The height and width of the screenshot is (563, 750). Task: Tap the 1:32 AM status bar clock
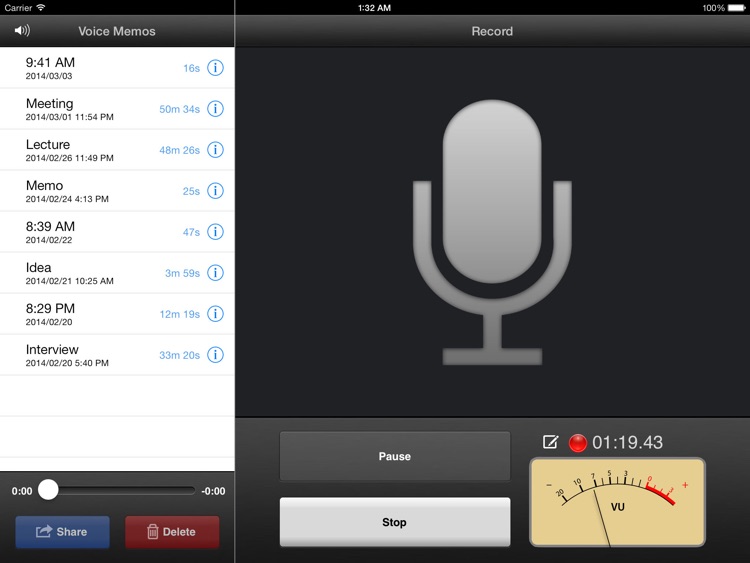coord(375,8)
